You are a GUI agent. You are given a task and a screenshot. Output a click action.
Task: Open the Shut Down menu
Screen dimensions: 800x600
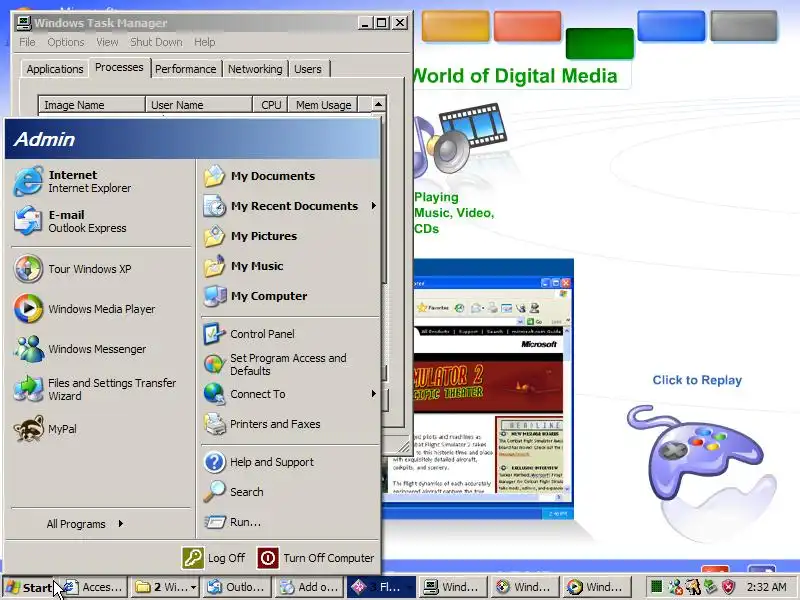pos(156,42)
